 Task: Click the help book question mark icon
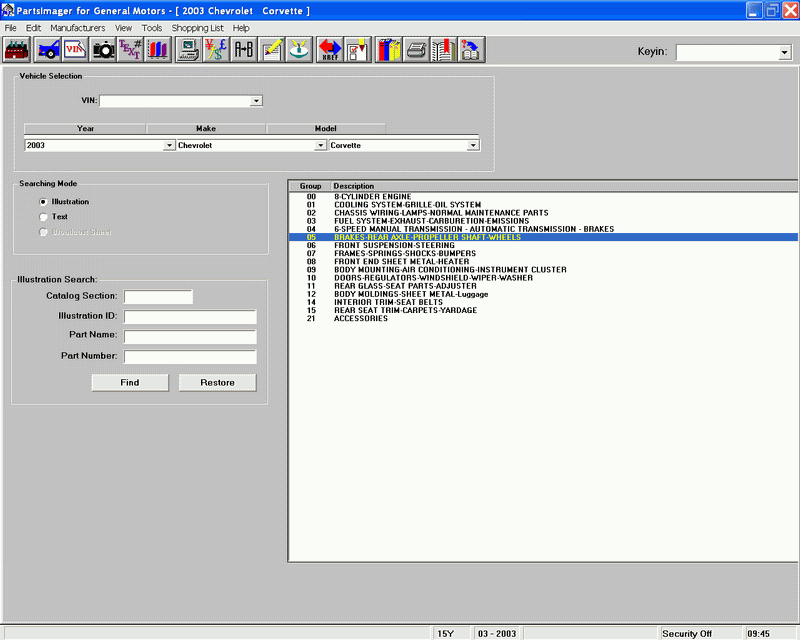tap(471, 50)
